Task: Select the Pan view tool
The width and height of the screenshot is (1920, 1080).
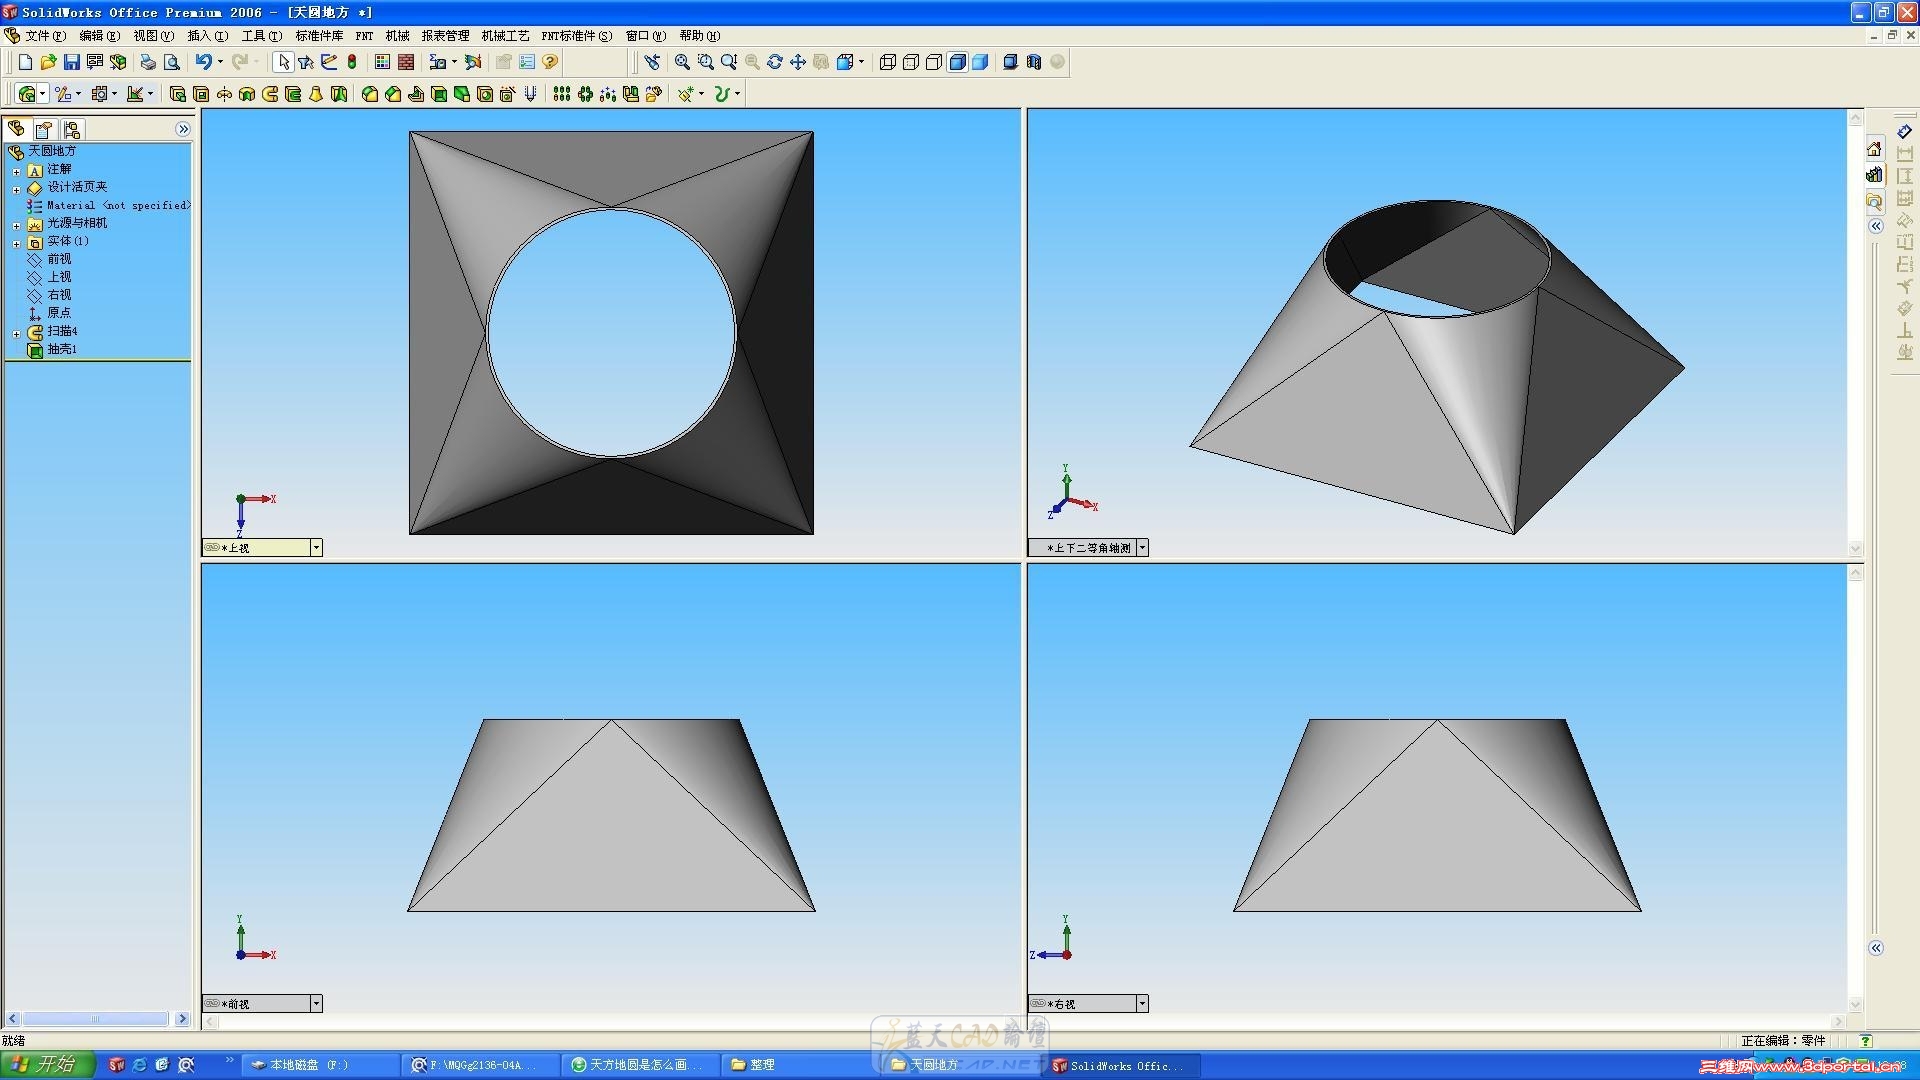Action: coord(798,62)
